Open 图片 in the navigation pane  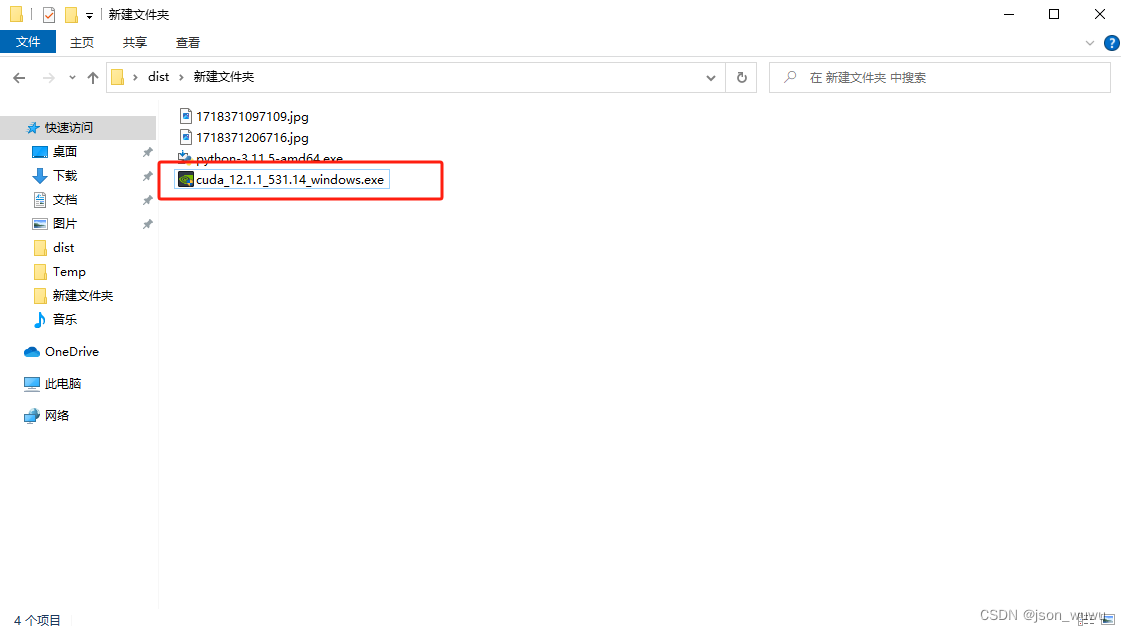click(64, 224)
